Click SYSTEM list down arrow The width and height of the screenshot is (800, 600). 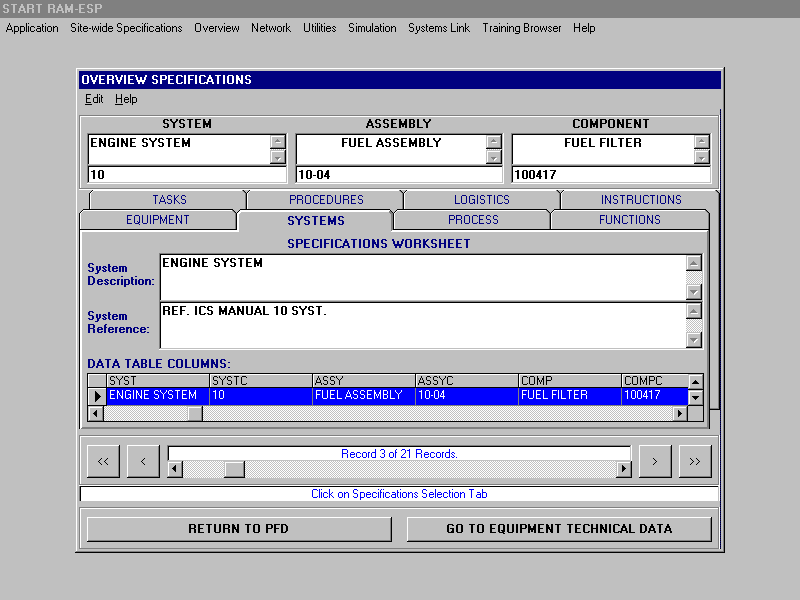click(x=278, y=157)
